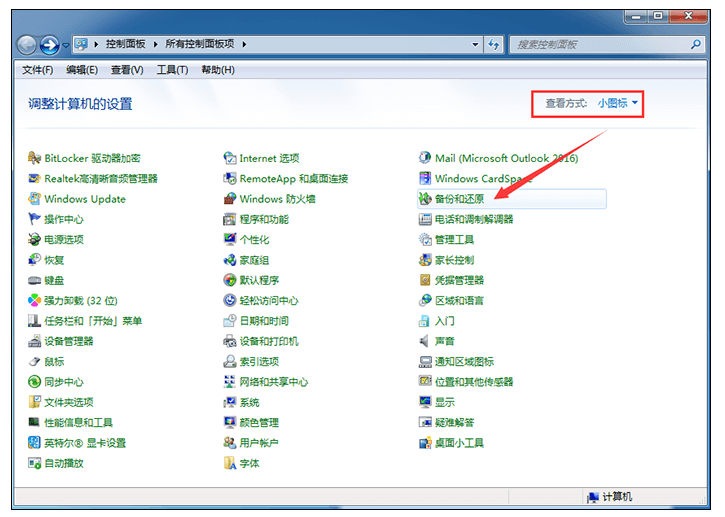Viewport: 725px width, 517px height.
Task: Open the 声音 speaker icon
Action: click(x=425, y=341)
